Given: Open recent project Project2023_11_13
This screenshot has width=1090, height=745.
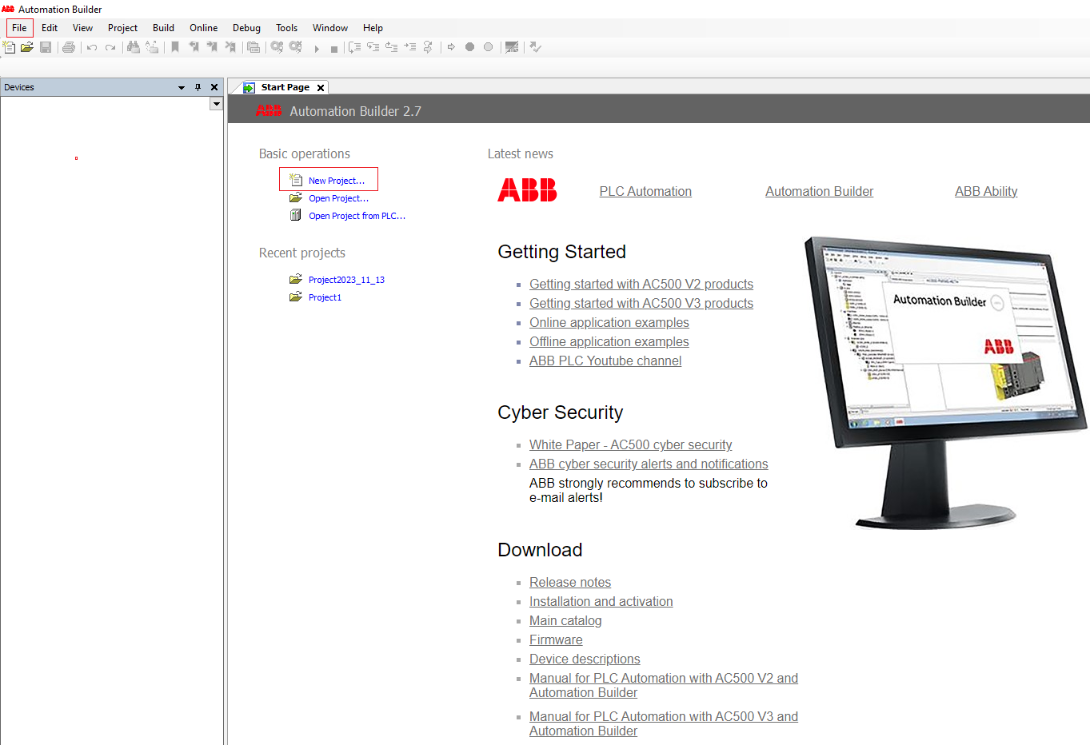Looking at the screenshot, I should [346, 280].
